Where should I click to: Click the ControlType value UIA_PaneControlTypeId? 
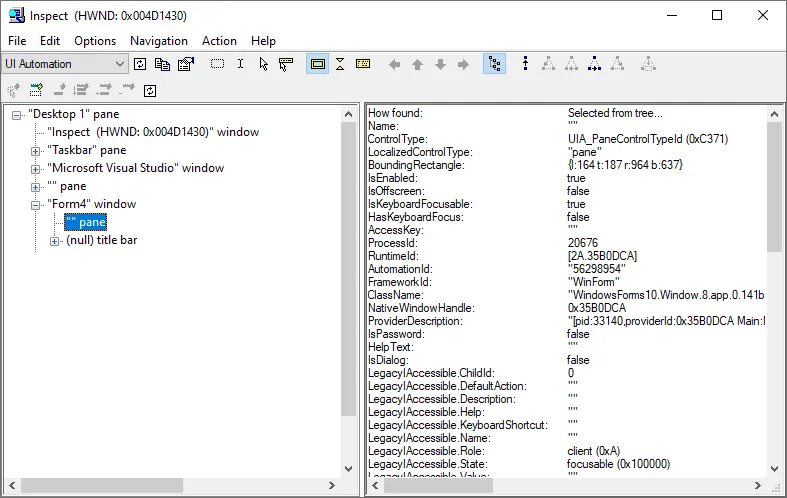click(x=648, y=139)
